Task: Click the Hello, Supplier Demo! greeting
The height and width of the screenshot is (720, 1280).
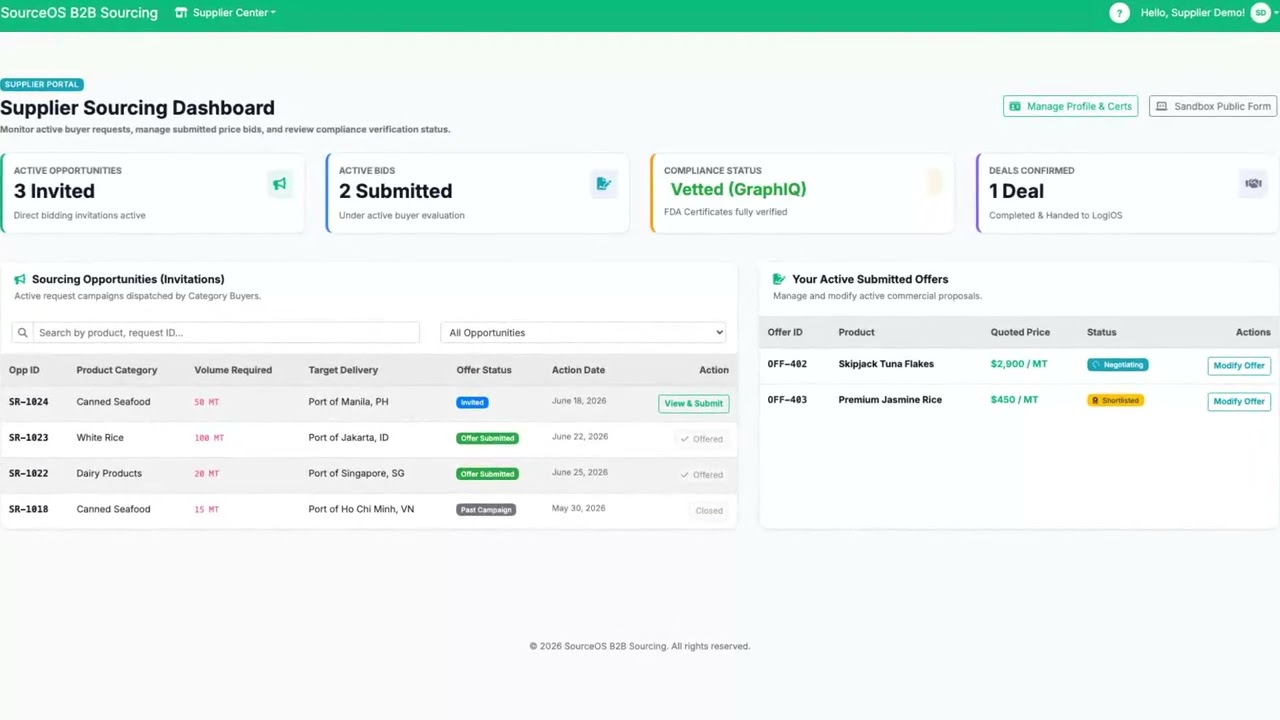Action: (x=1192, y=13)
